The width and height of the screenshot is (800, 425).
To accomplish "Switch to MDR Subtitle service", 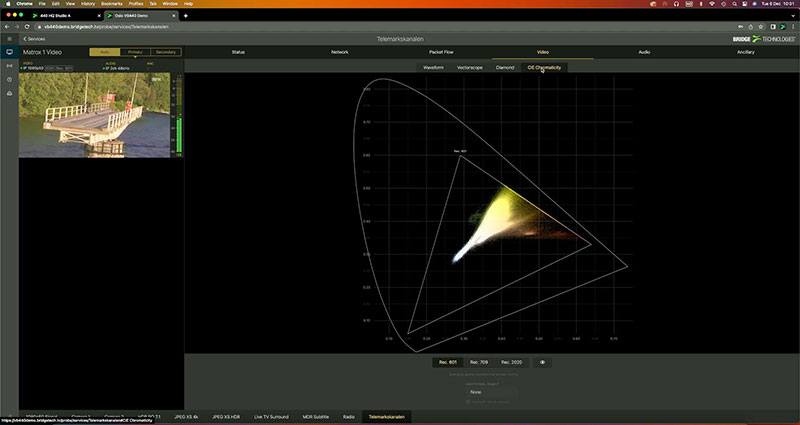I will point(315,417).
